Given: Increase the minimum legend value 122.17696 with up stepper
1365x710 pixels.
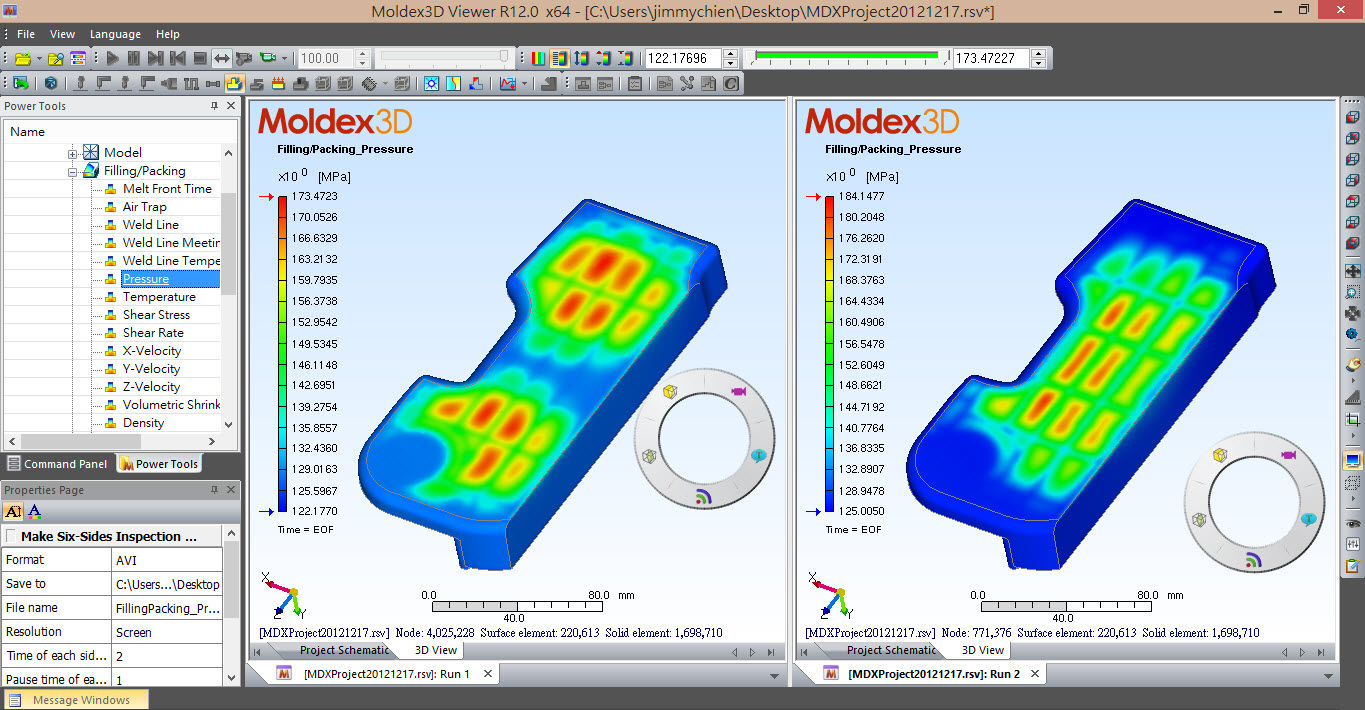Looking at the screenshot, I should [x=730, y=54].
